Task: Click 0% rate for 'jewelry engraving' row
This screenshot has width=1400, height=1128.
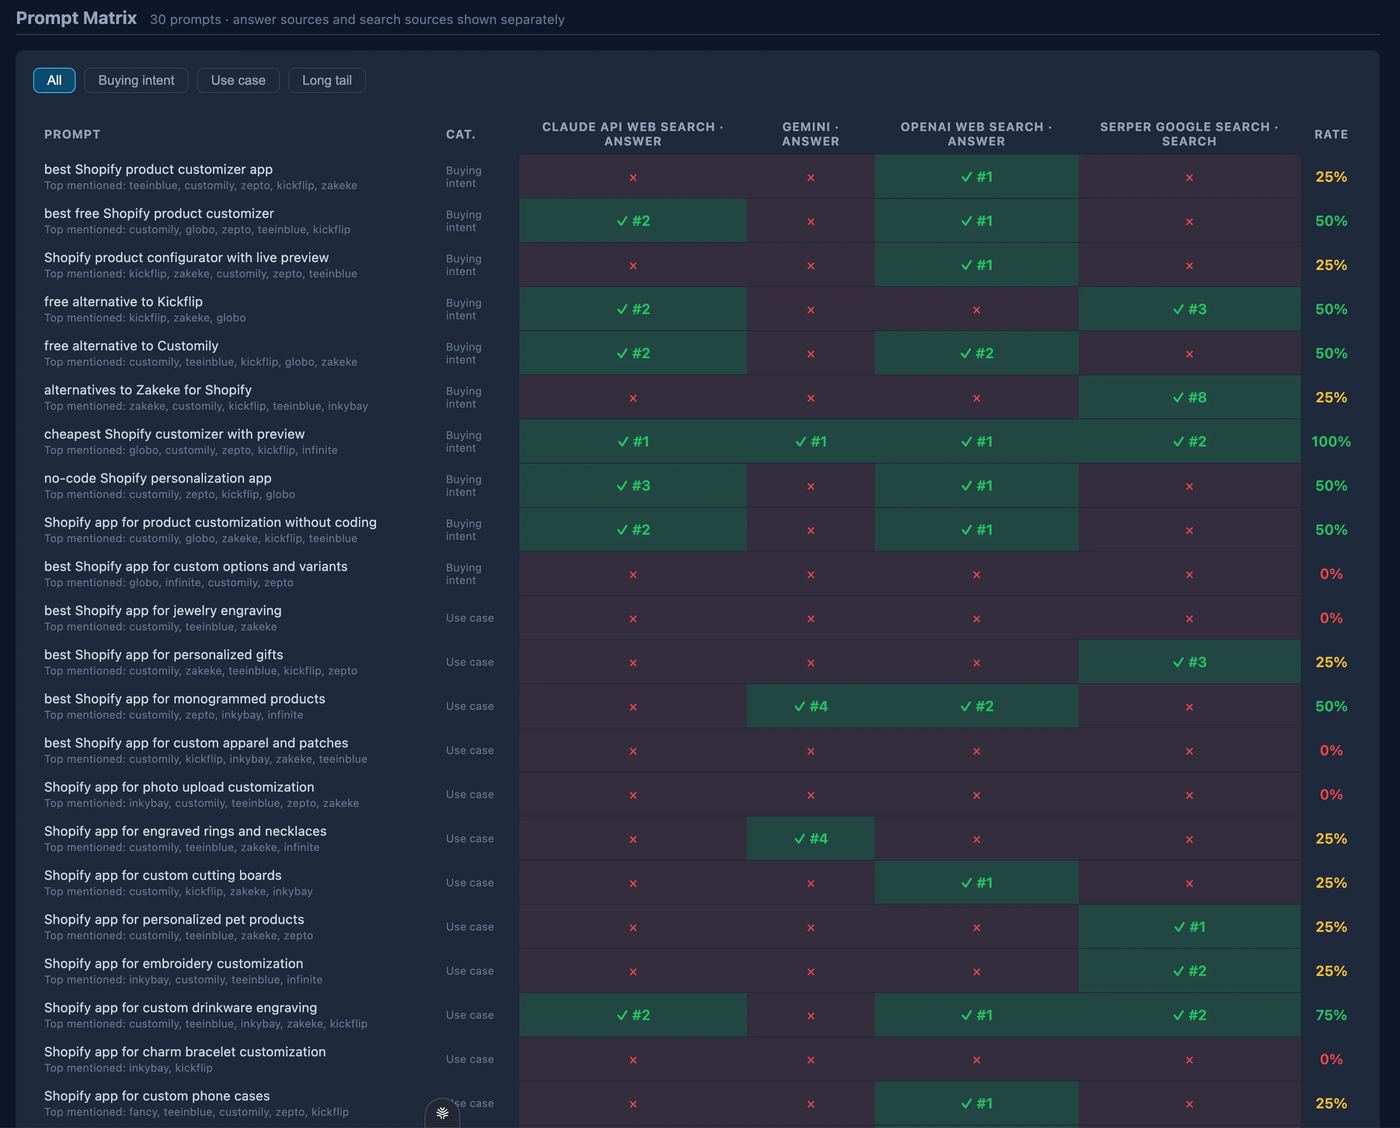Action: click(x=1331, y=618)
